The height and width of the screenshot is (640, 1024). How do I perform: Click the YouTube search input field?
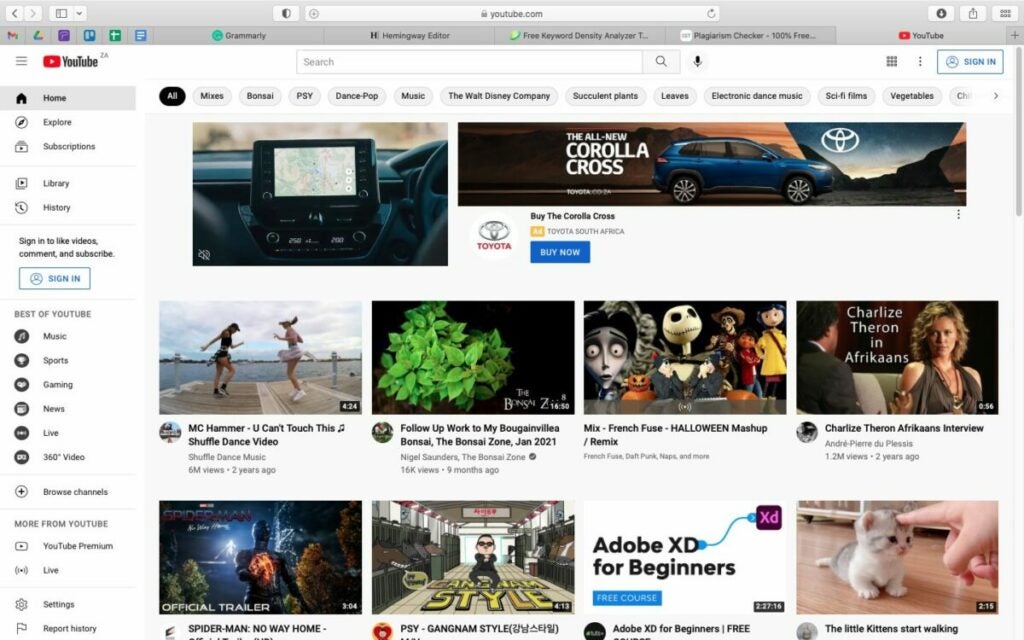(x=470, y=61)
